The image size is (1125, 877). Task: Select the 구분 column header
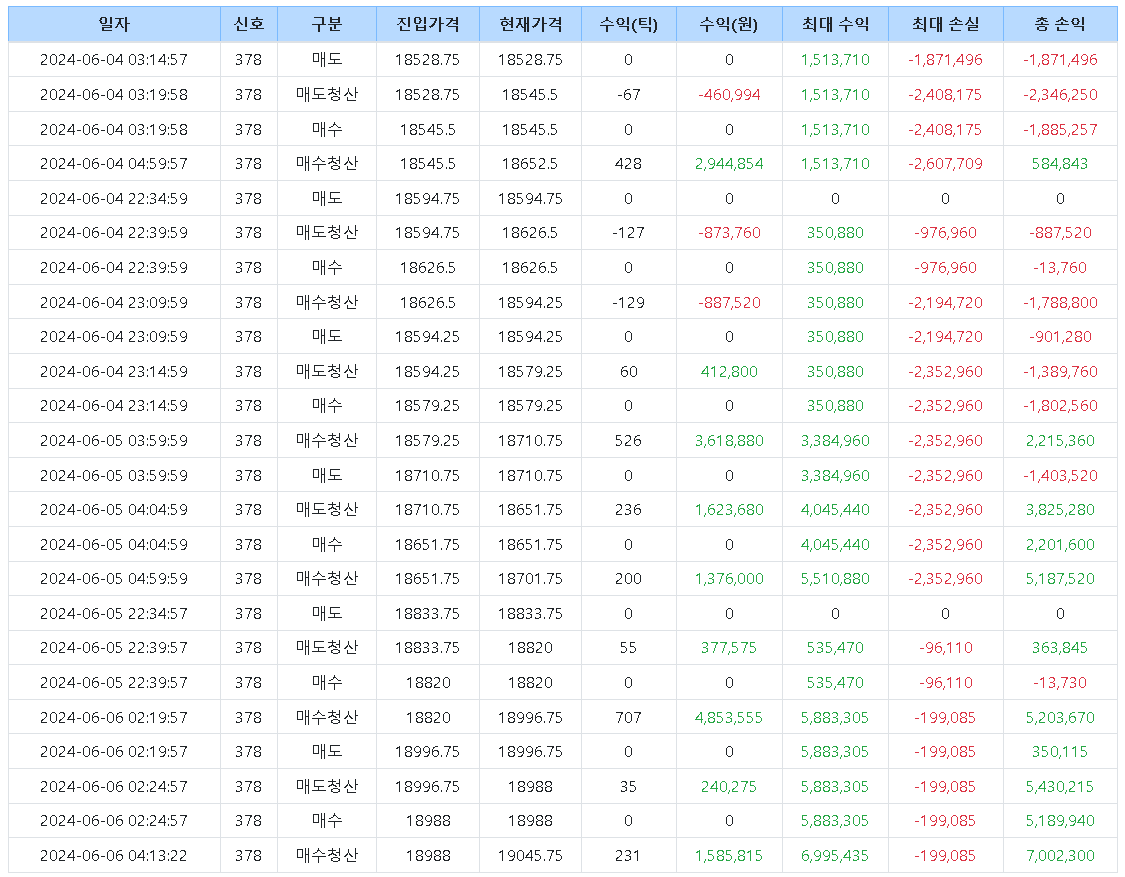click(327, 24)
